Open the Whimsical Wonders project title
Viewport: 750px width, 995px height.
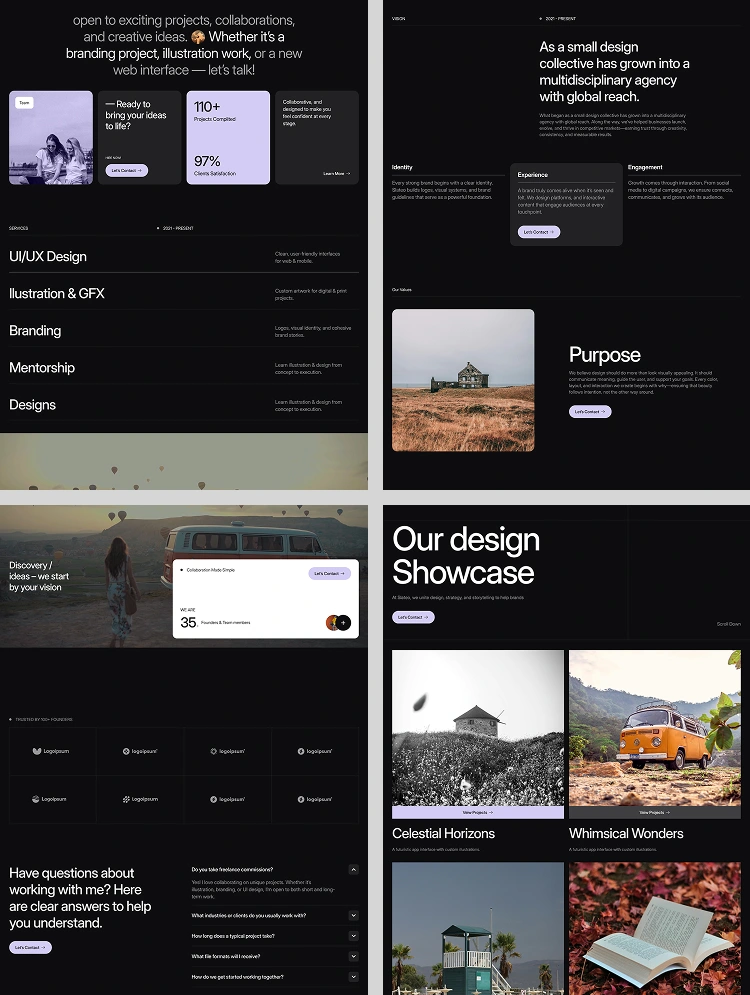(626, 834)
